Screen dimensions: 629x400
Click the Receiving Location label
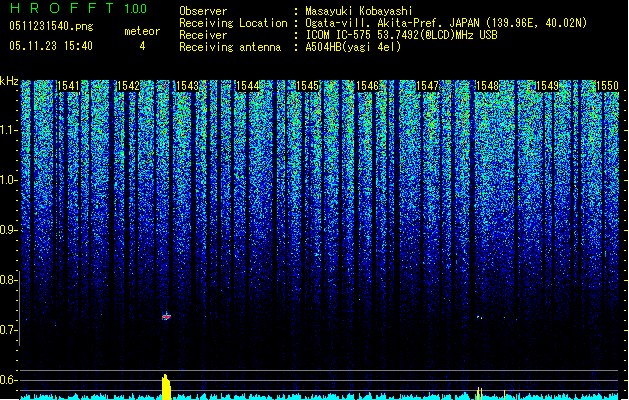(x=233, y=23)
